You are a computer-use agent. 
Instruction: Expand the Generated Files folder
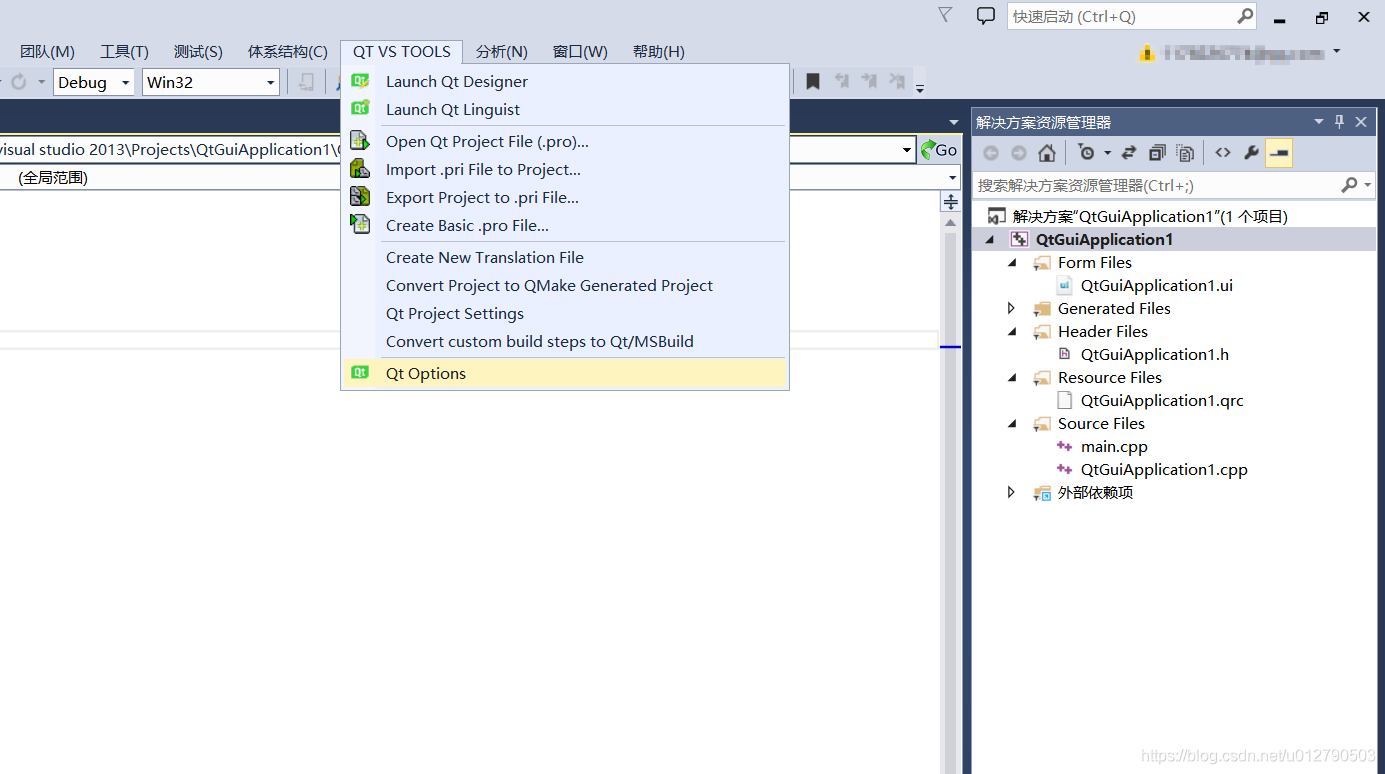[1012, 309]
